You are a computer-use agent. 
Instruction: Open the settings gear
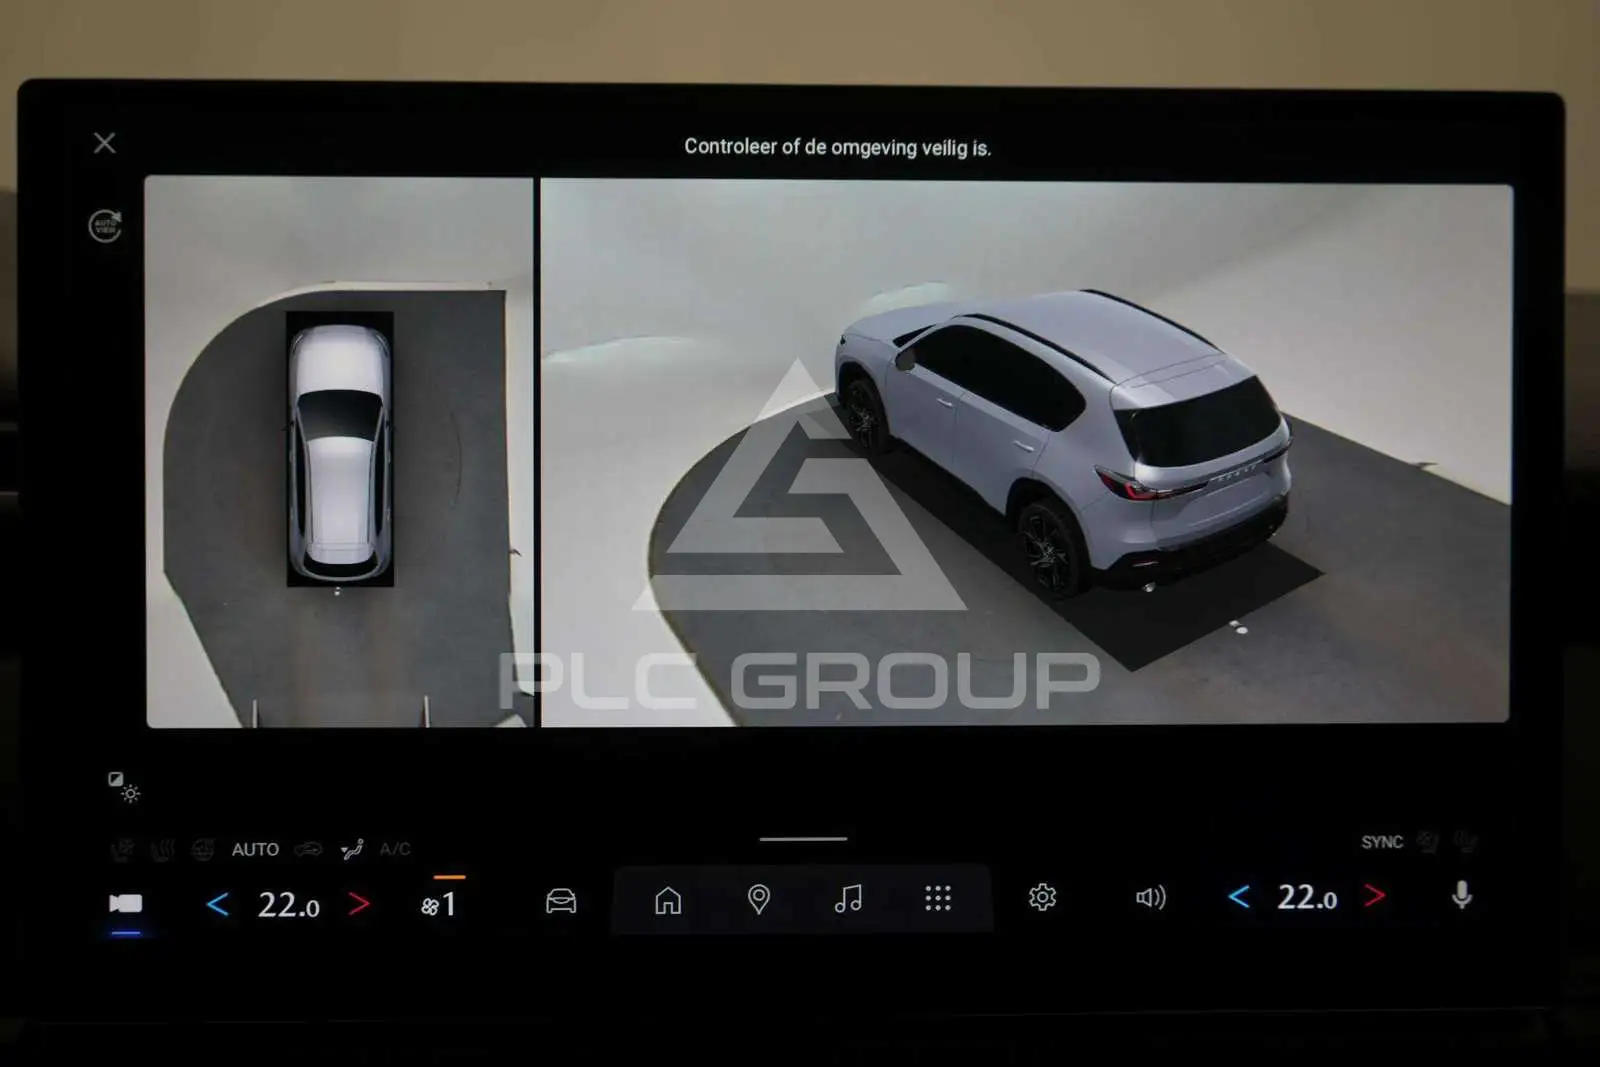1042,897
